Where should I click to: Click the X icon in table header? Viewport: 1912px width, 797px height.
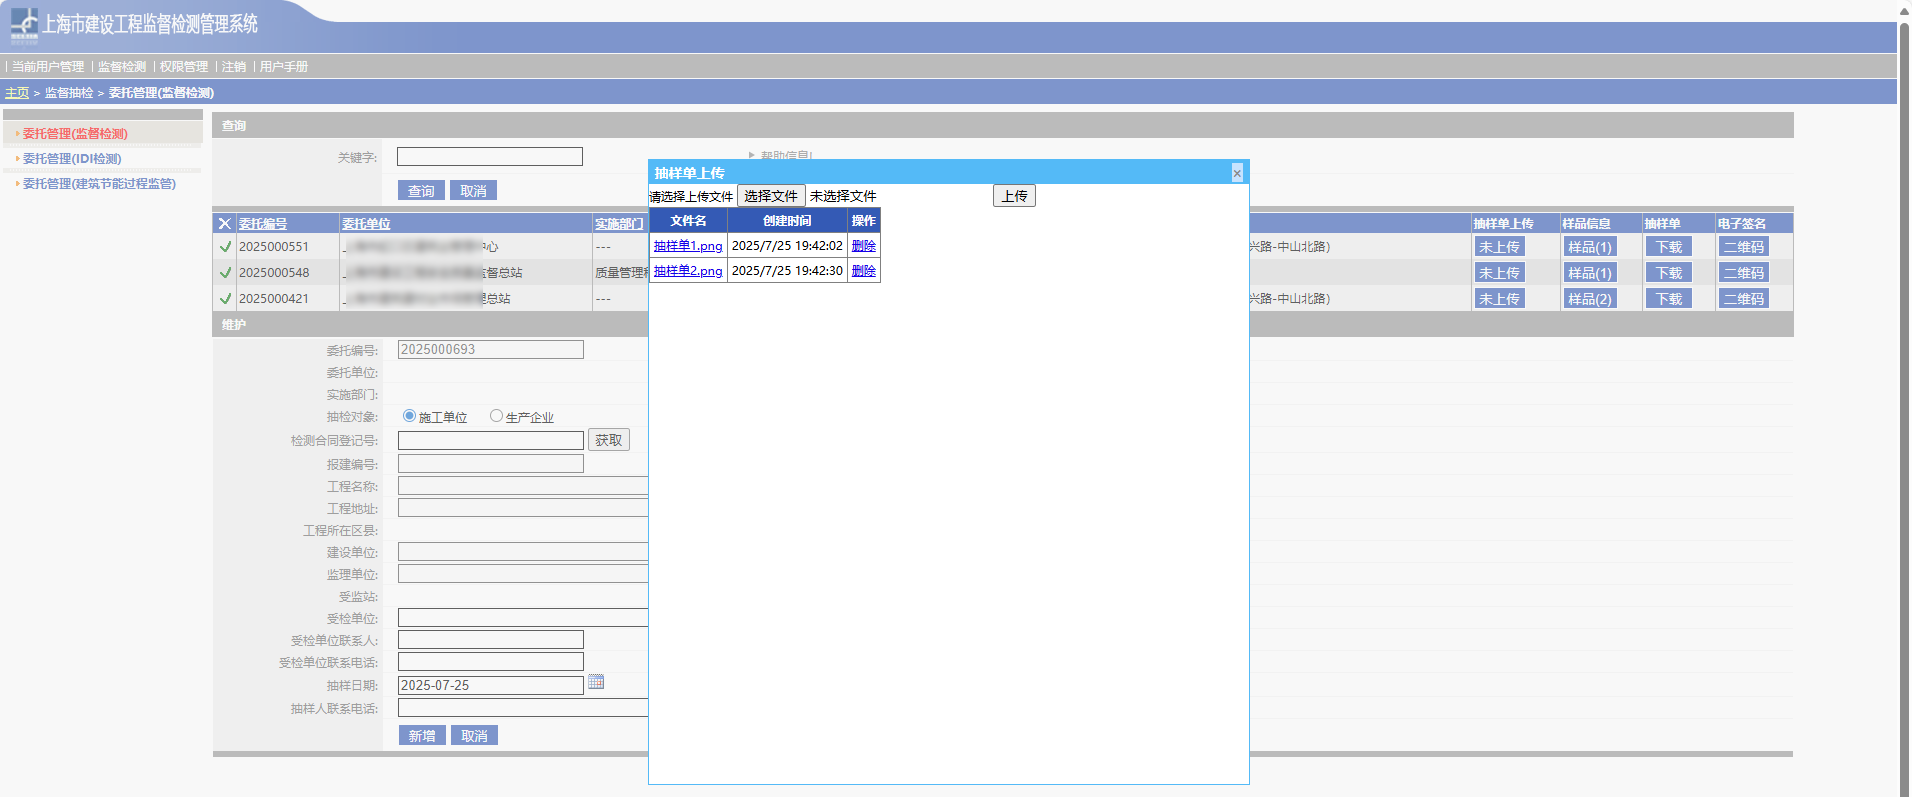pos(225,224)
